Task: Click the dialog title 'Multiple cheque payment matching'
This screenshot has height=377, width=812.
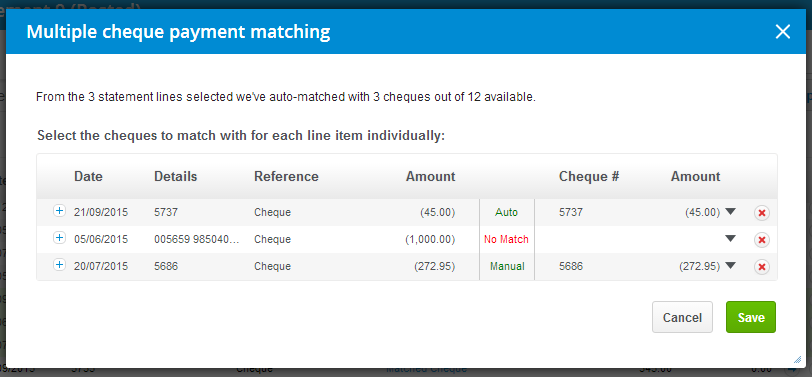Action: point(178,32)
